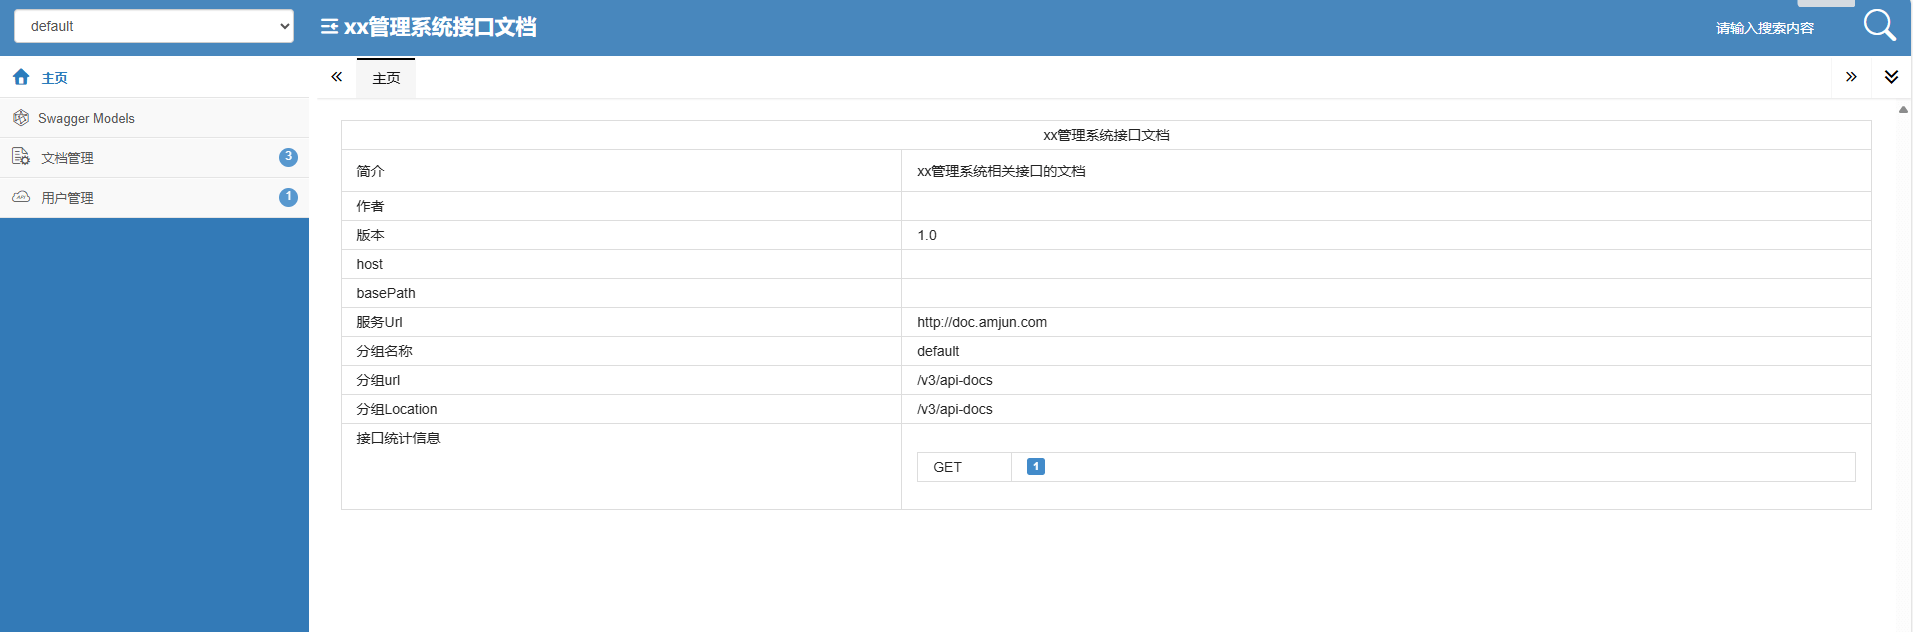Click the home icon in sidebar

click(21, 77)
